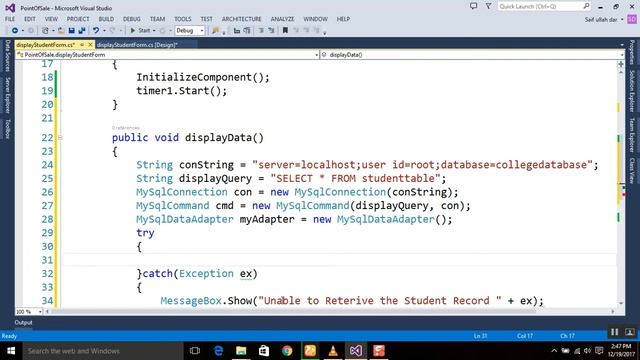
Task: Open the VIEW menu
Action: pos(51,19)
